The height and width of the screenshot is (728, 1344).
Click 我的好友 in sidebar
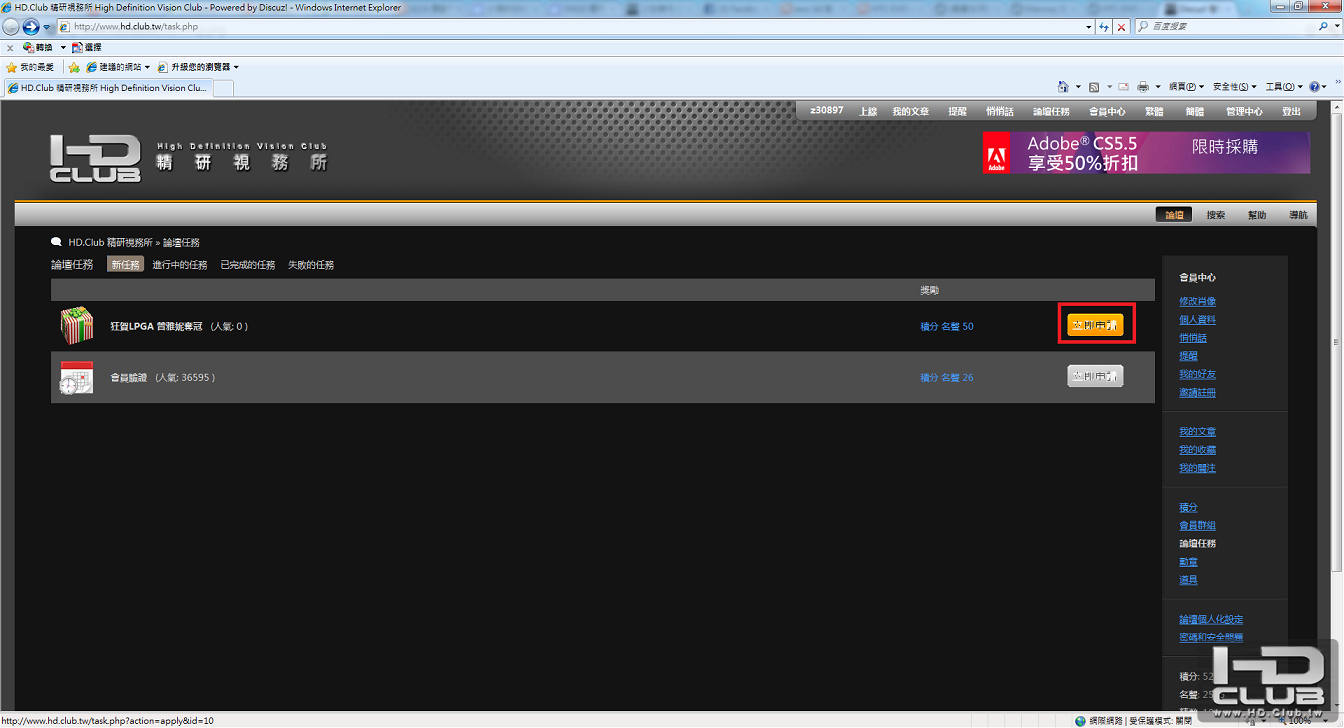tap(1197, 374)
